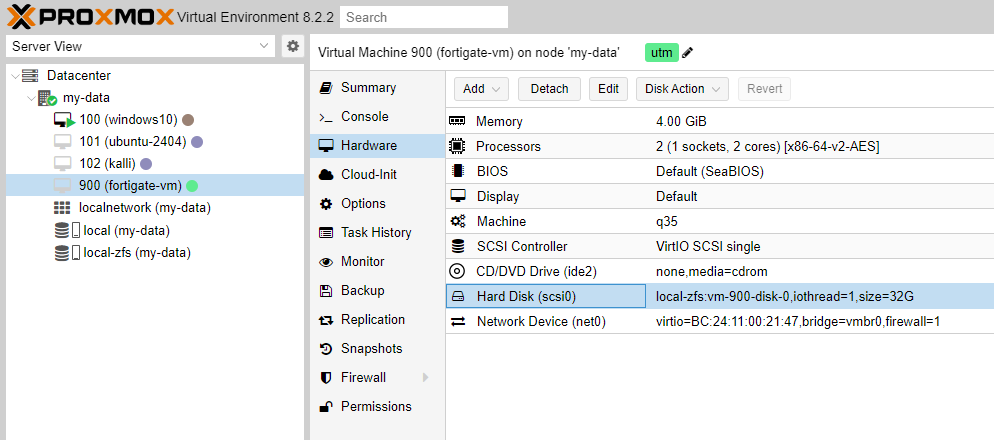The height and width of the screenshot is (440, 994).
Task: Click the Processors CPU chip icon
Action: pos(456,146)
